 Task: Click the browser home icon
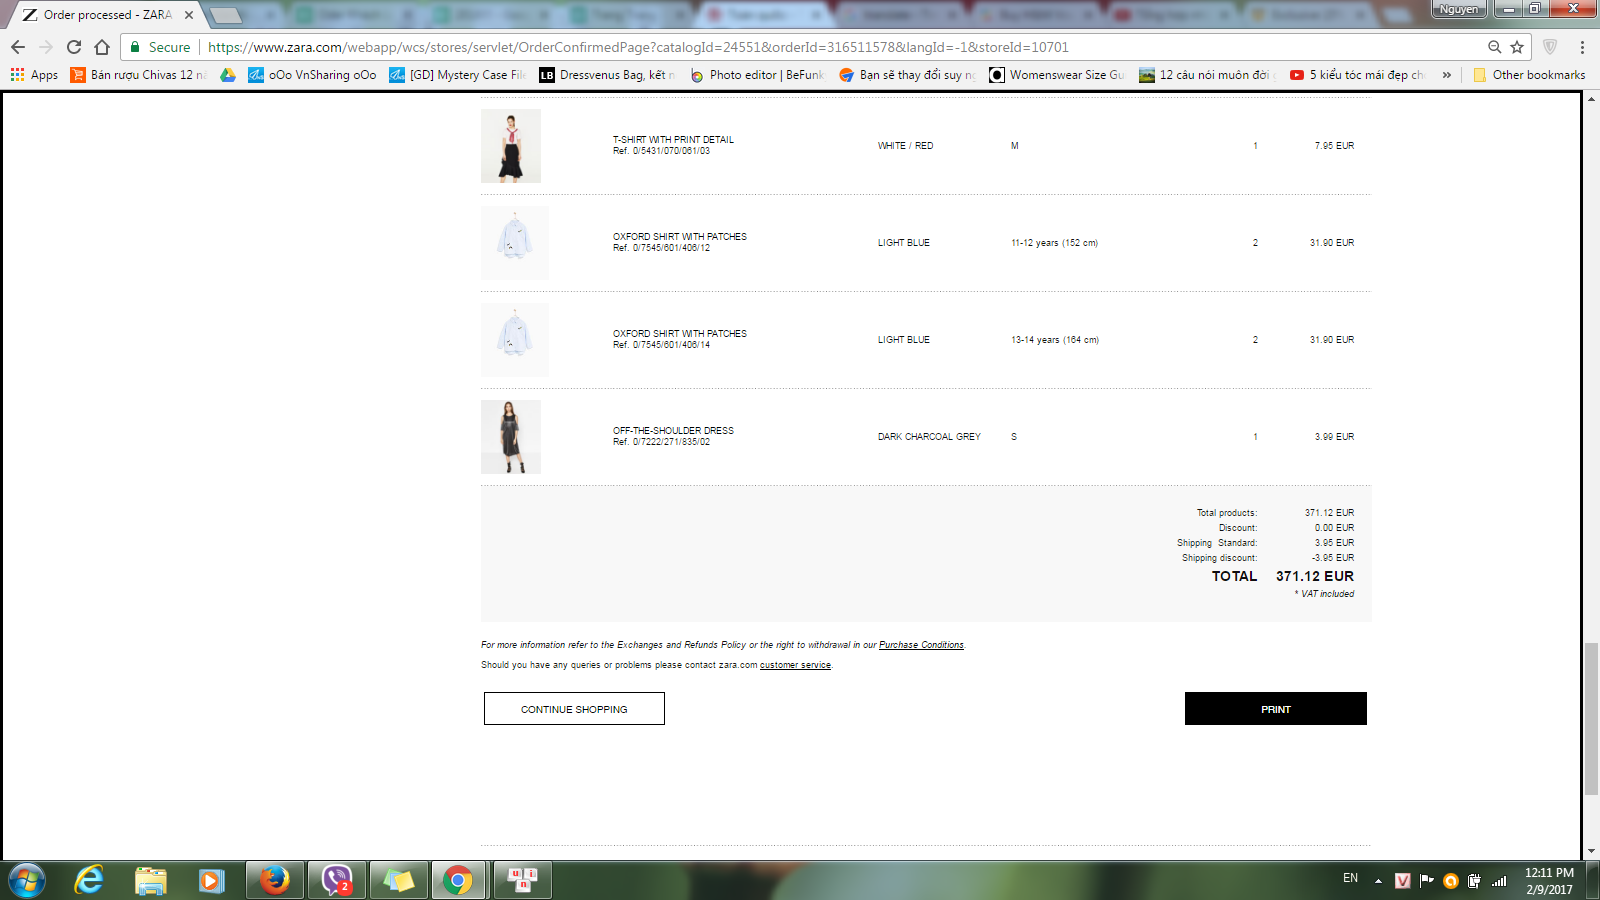point(102,47)
